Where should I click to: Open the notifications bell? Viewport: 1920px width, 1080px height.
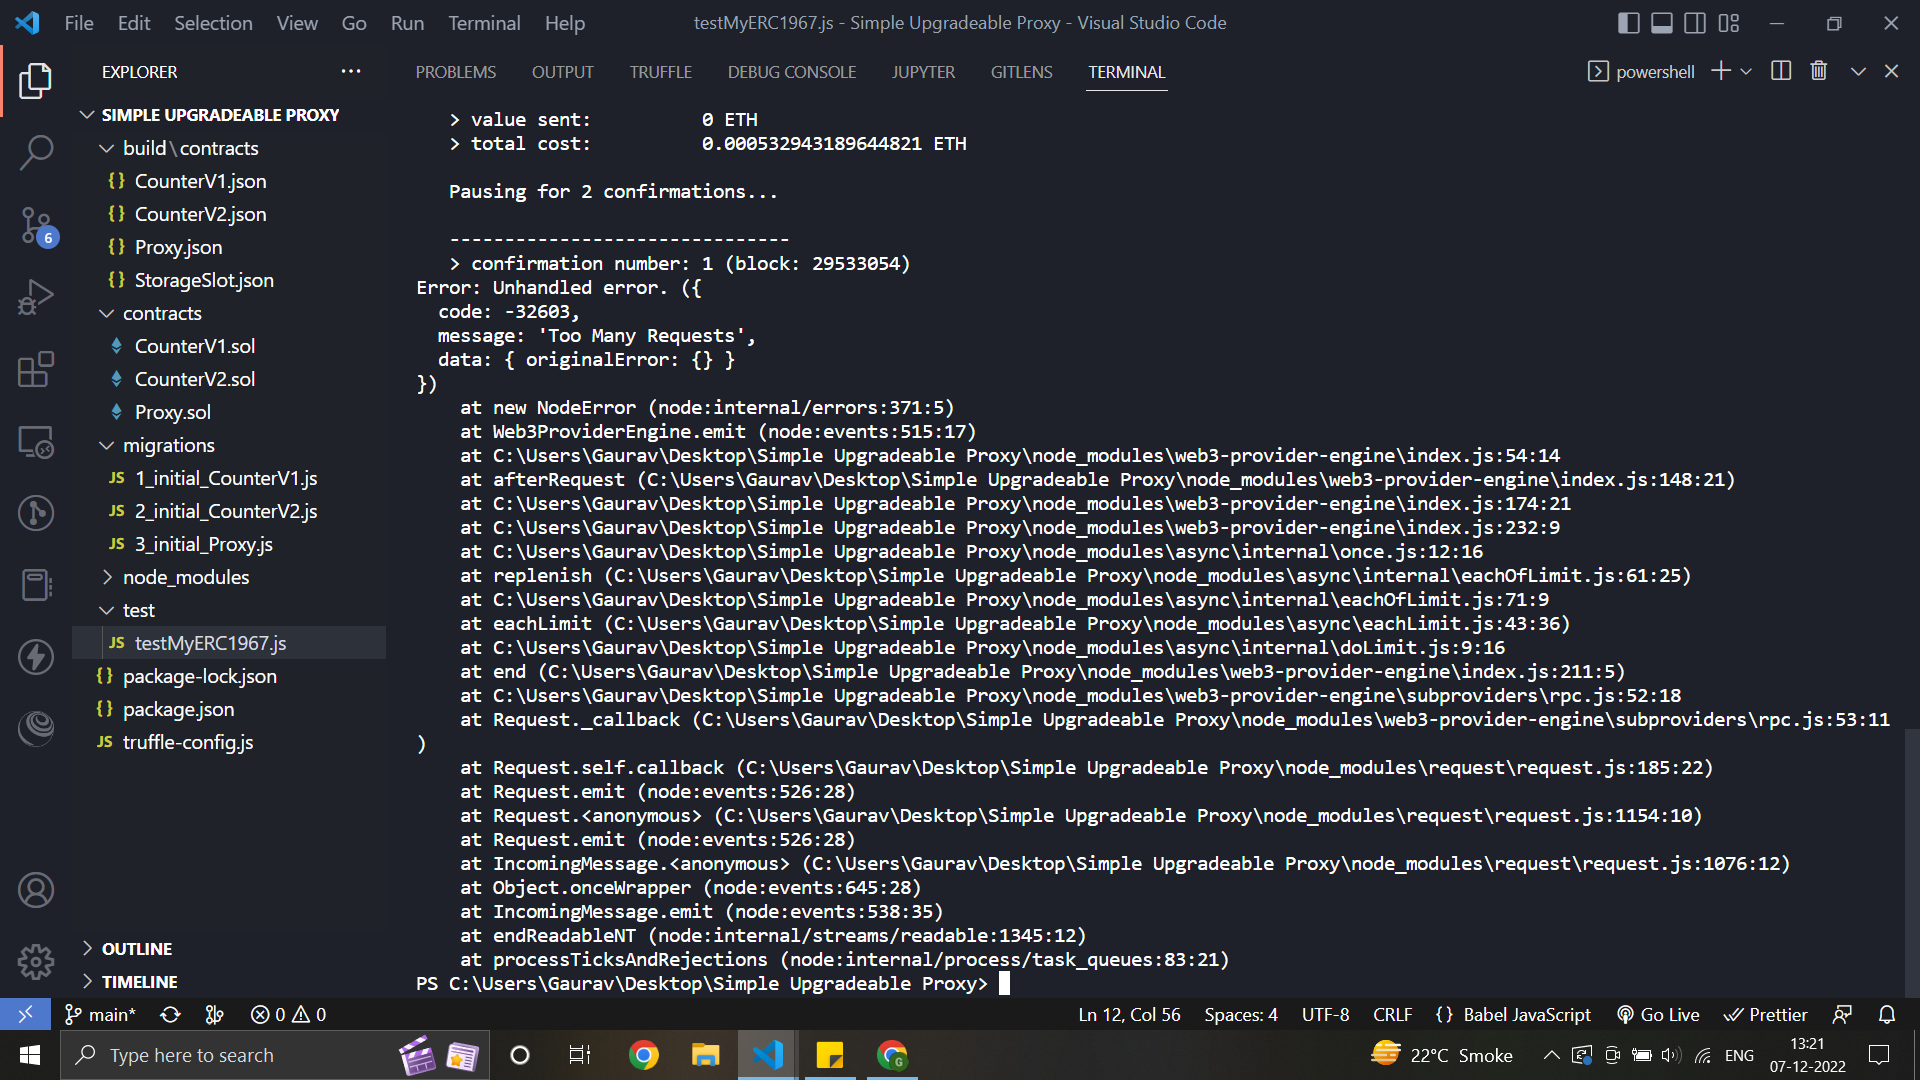click(x=1888, y=1014)
